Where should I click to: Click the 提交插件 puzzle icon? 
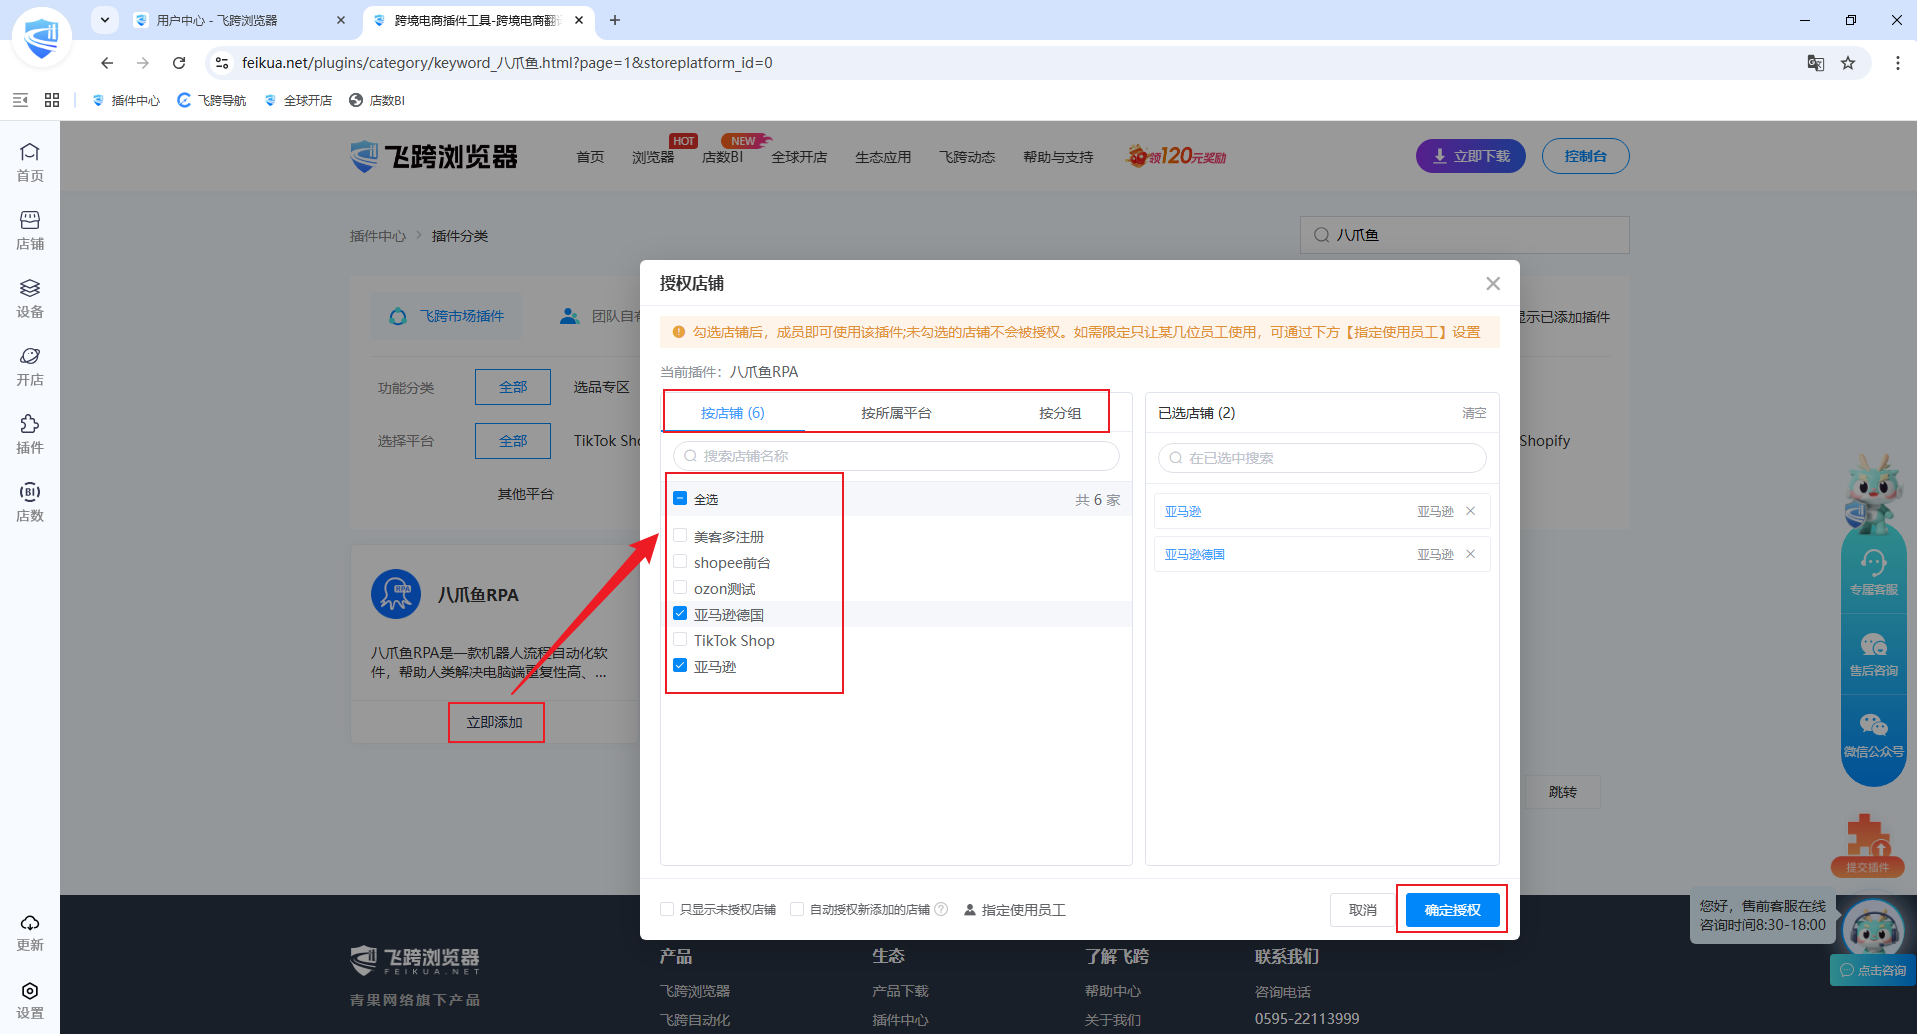pyautogui.click(x=1867, y=845)
